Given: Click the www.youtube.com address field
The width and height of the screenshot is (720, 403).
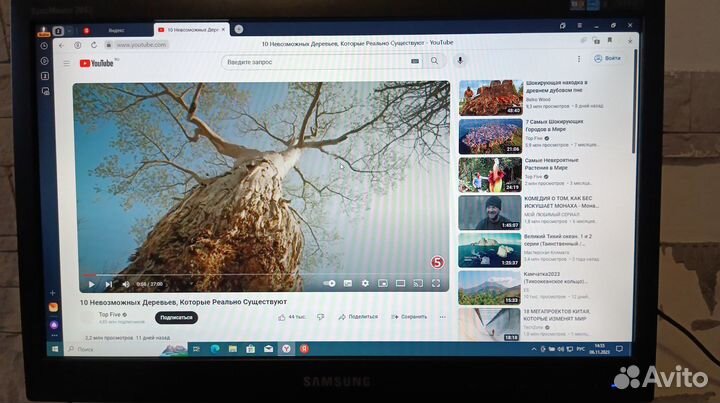Looking at the screenshot, I should [x=141, y=45].
